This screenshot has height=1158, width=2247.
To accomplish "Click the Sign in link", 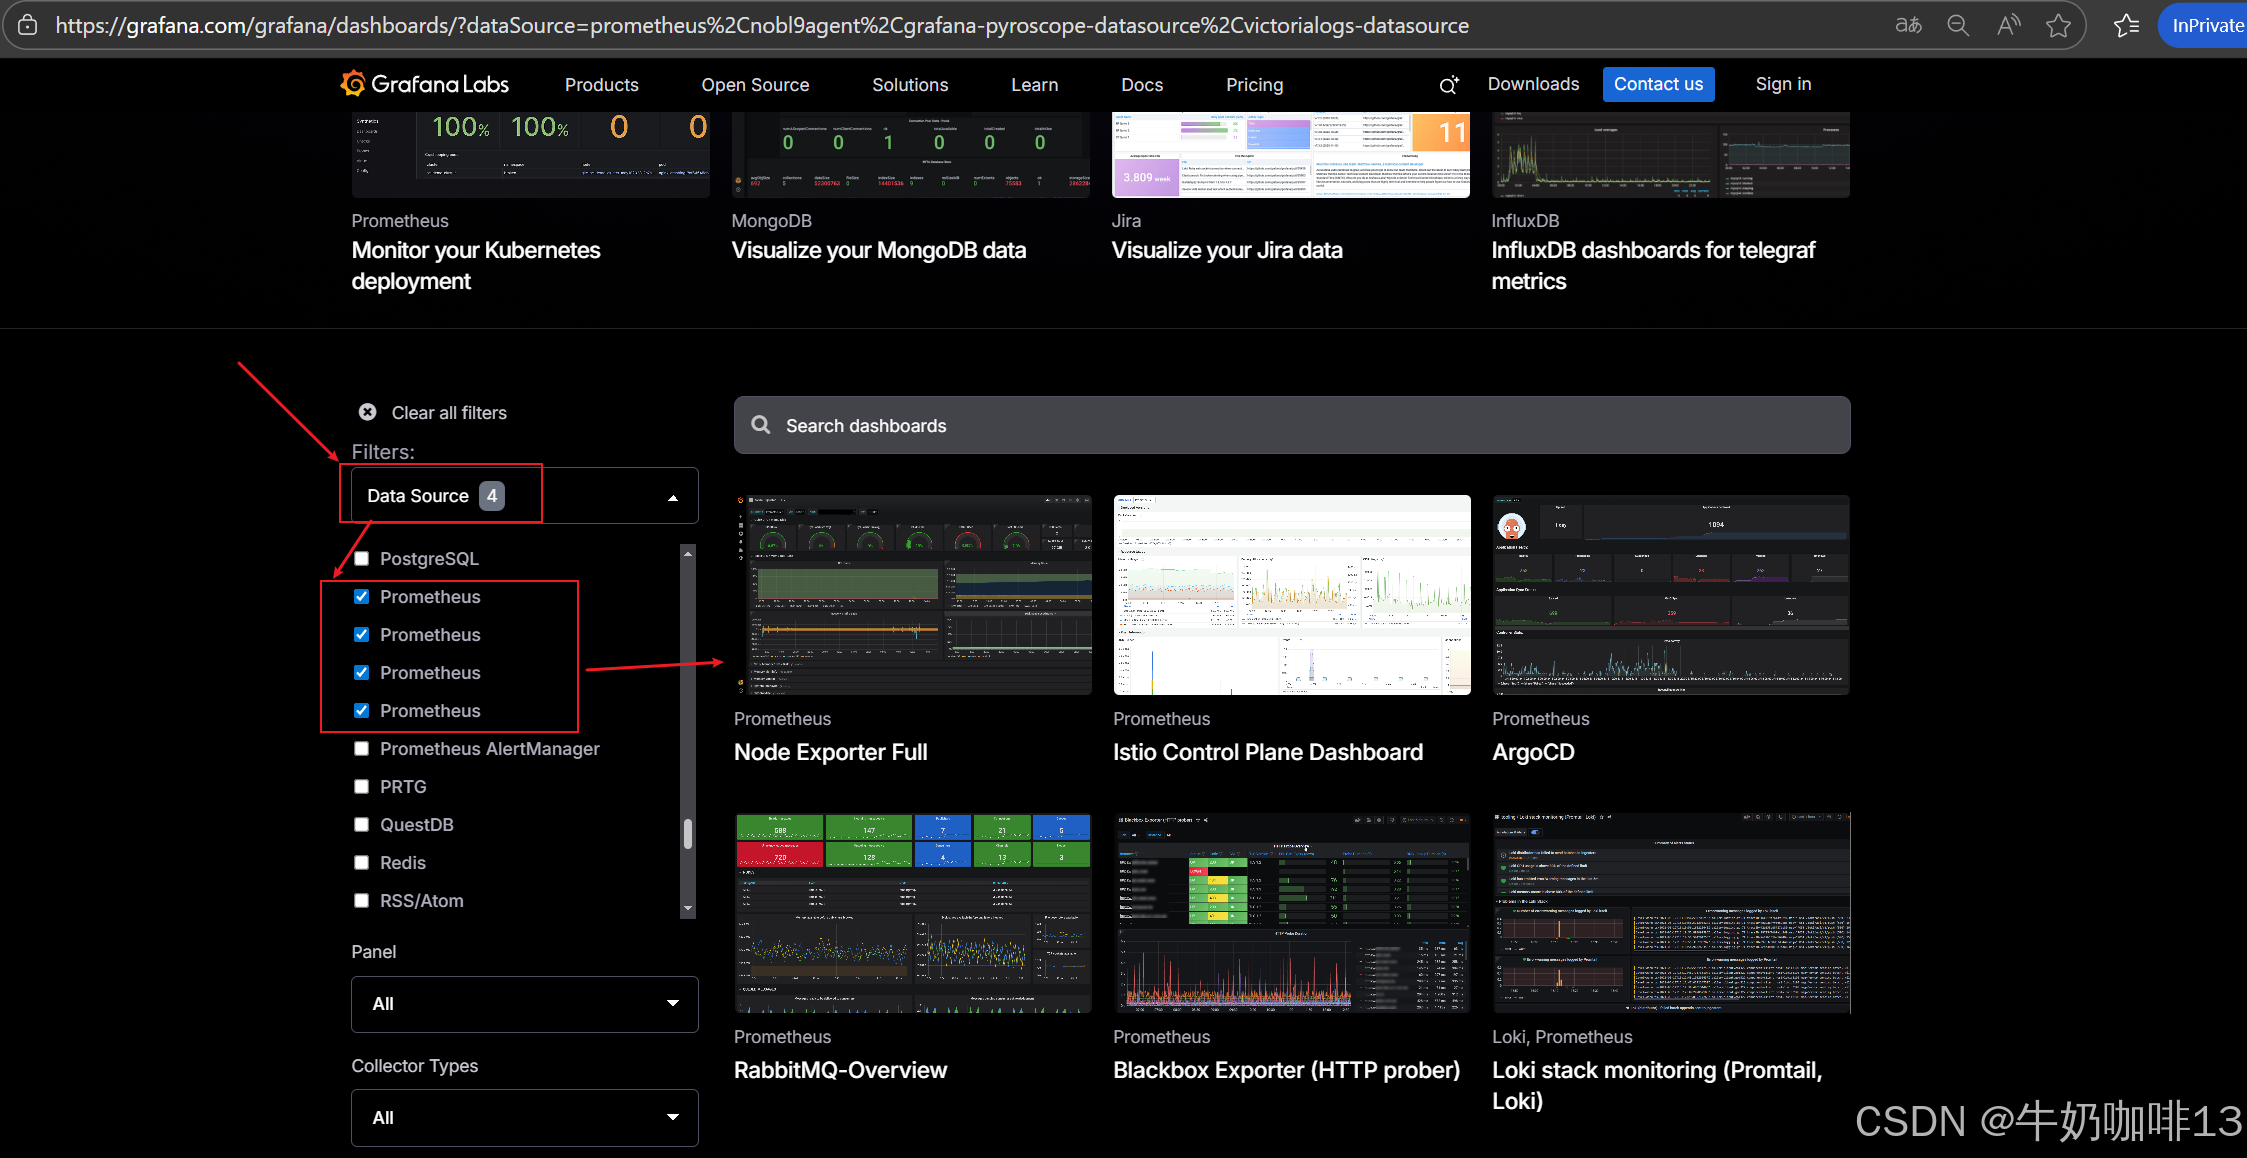I will click(x=1783, y=84).
